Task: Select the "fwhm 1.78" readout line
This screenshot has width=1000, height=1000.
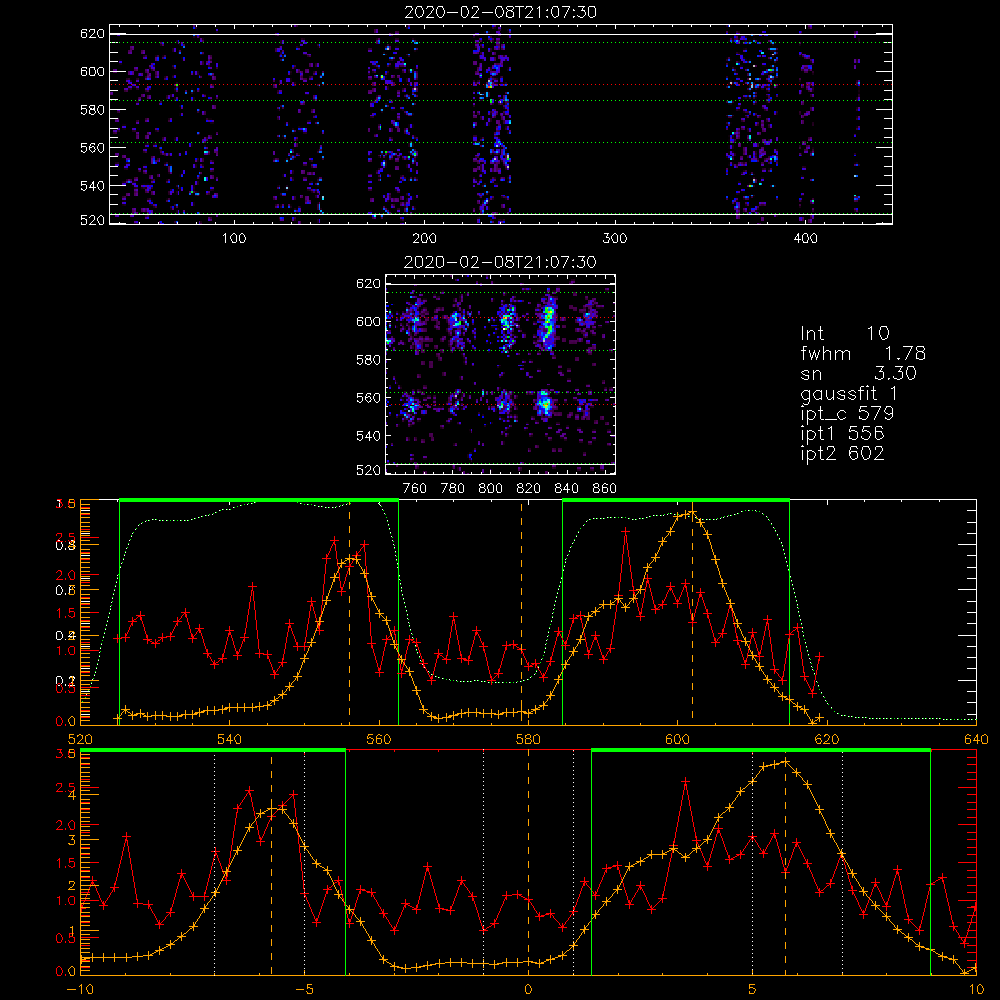Action: pos(863,353)
